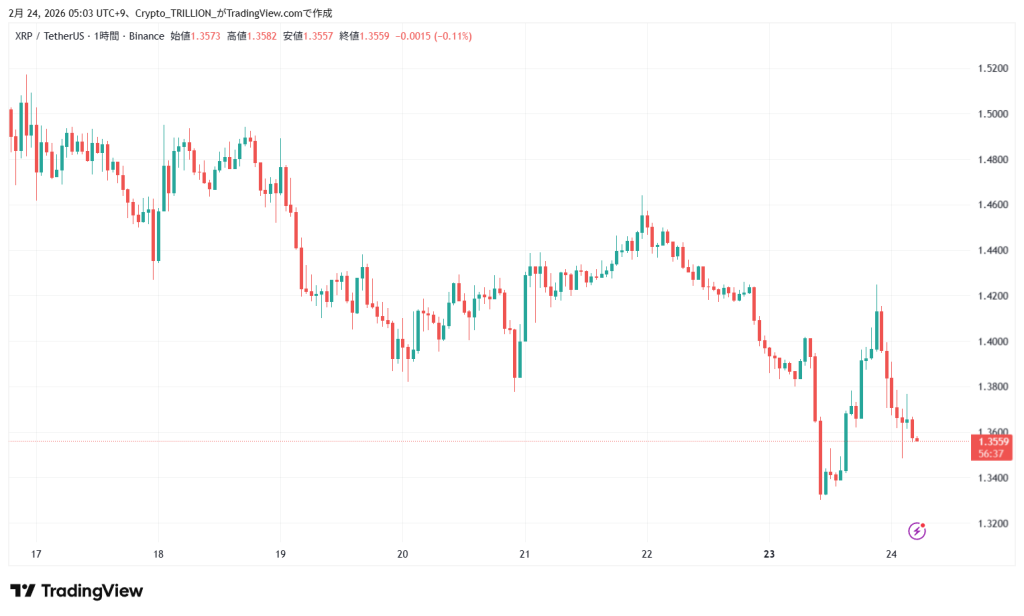
Task: Click the red current price label 1.3559
Action: pyautogui.click(x=993, y=441)
